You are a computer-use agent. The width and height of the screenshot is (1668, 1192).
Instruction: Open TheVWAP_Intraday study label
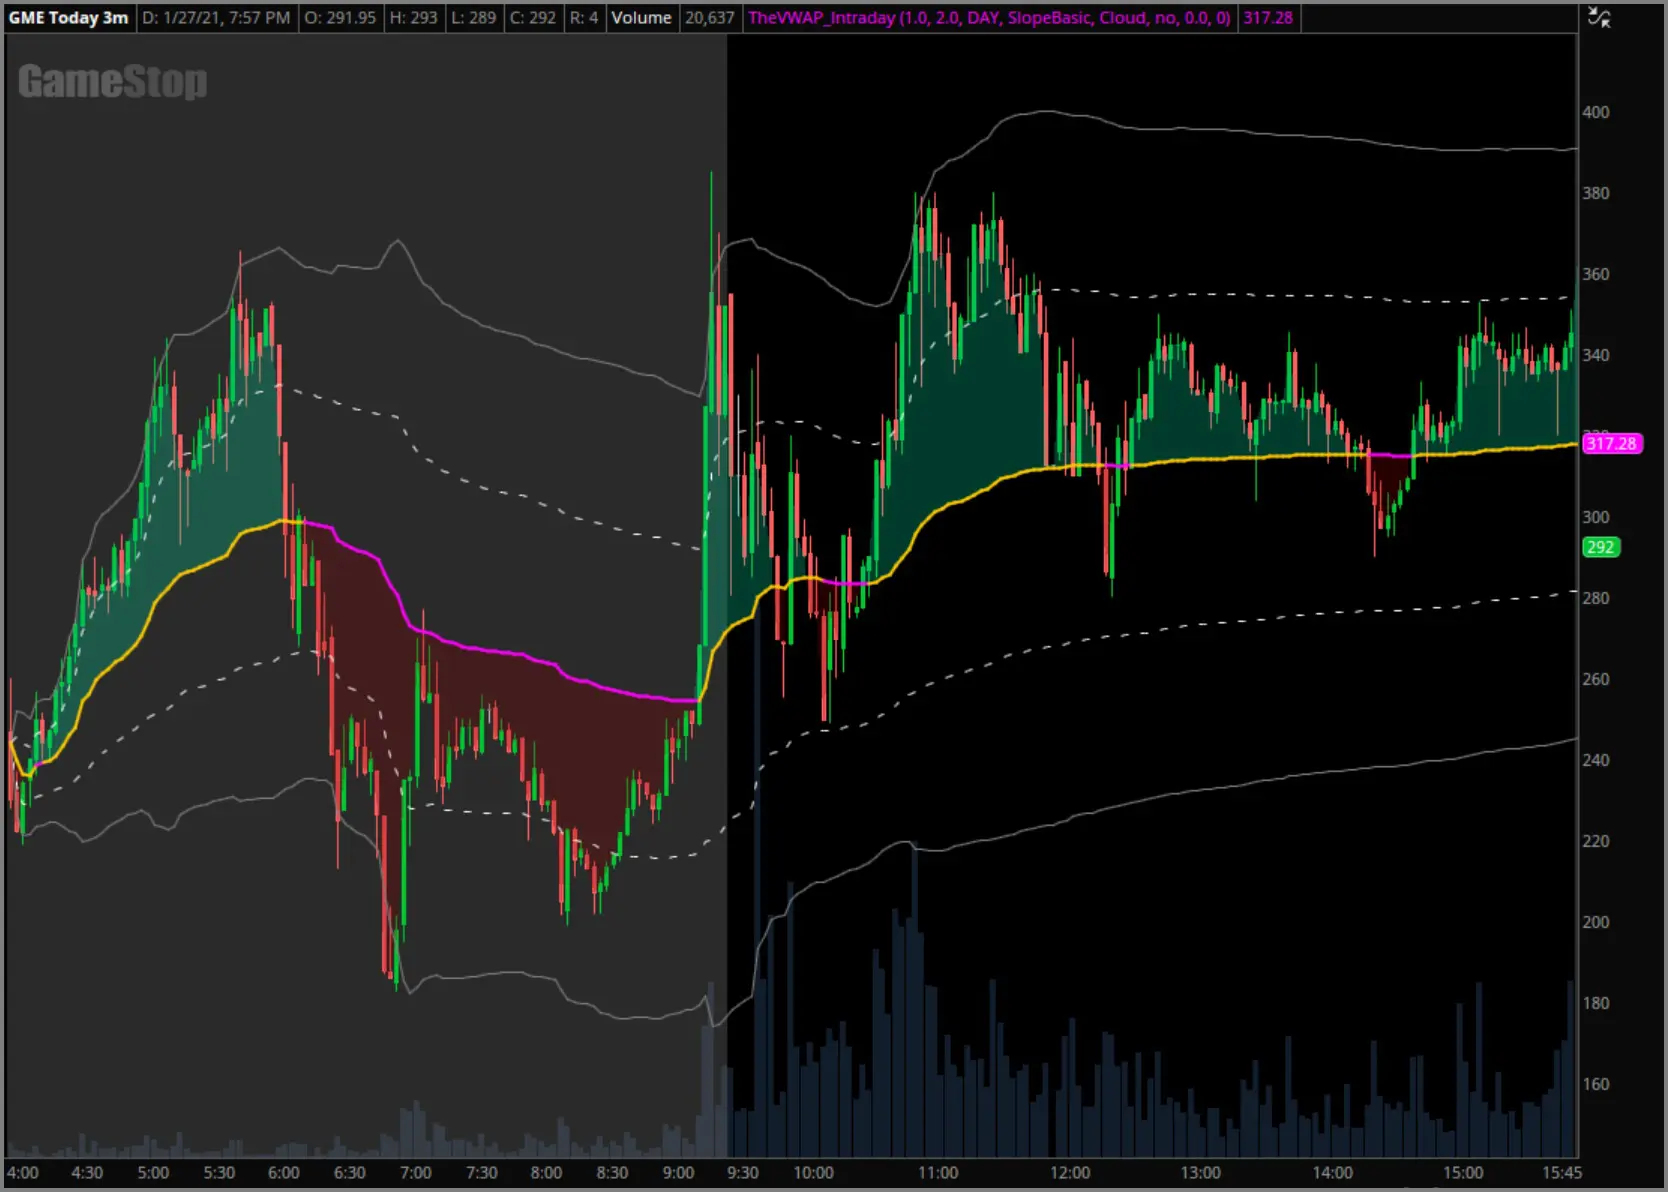pos(989,18)
